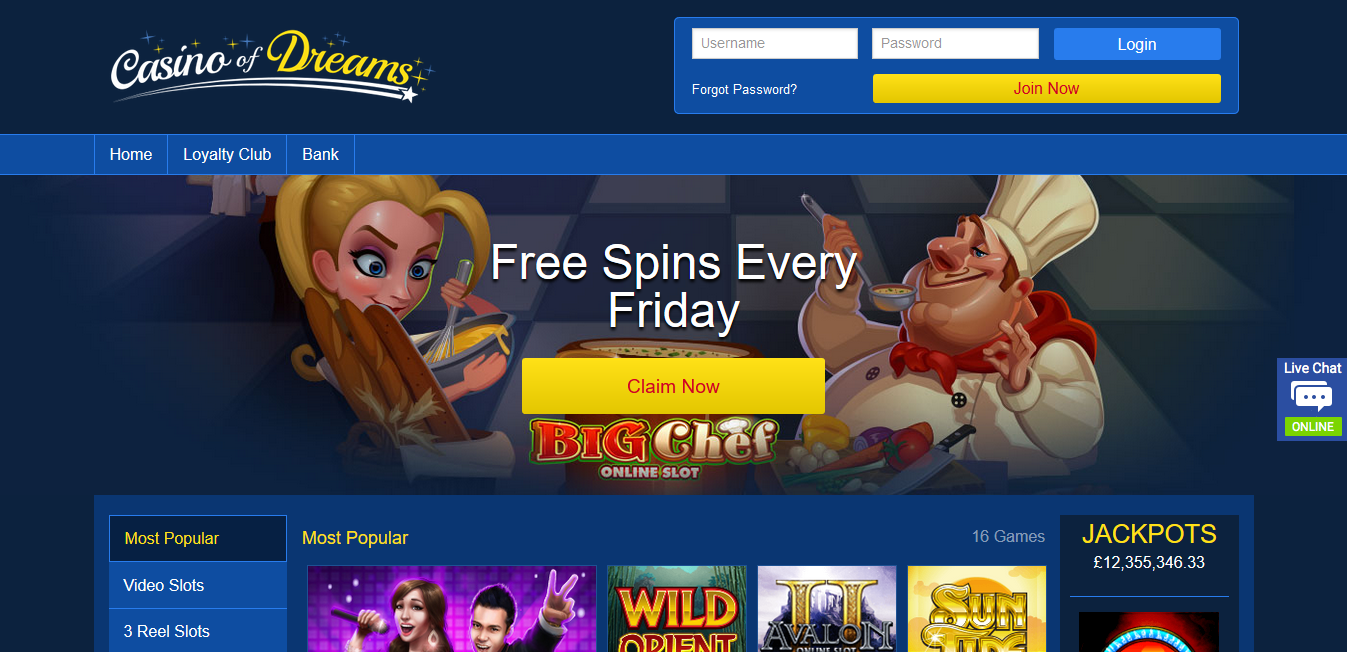Open the Avalon II game thumbnail
Screen dimensions: 1347x652
tap(827, 609)
